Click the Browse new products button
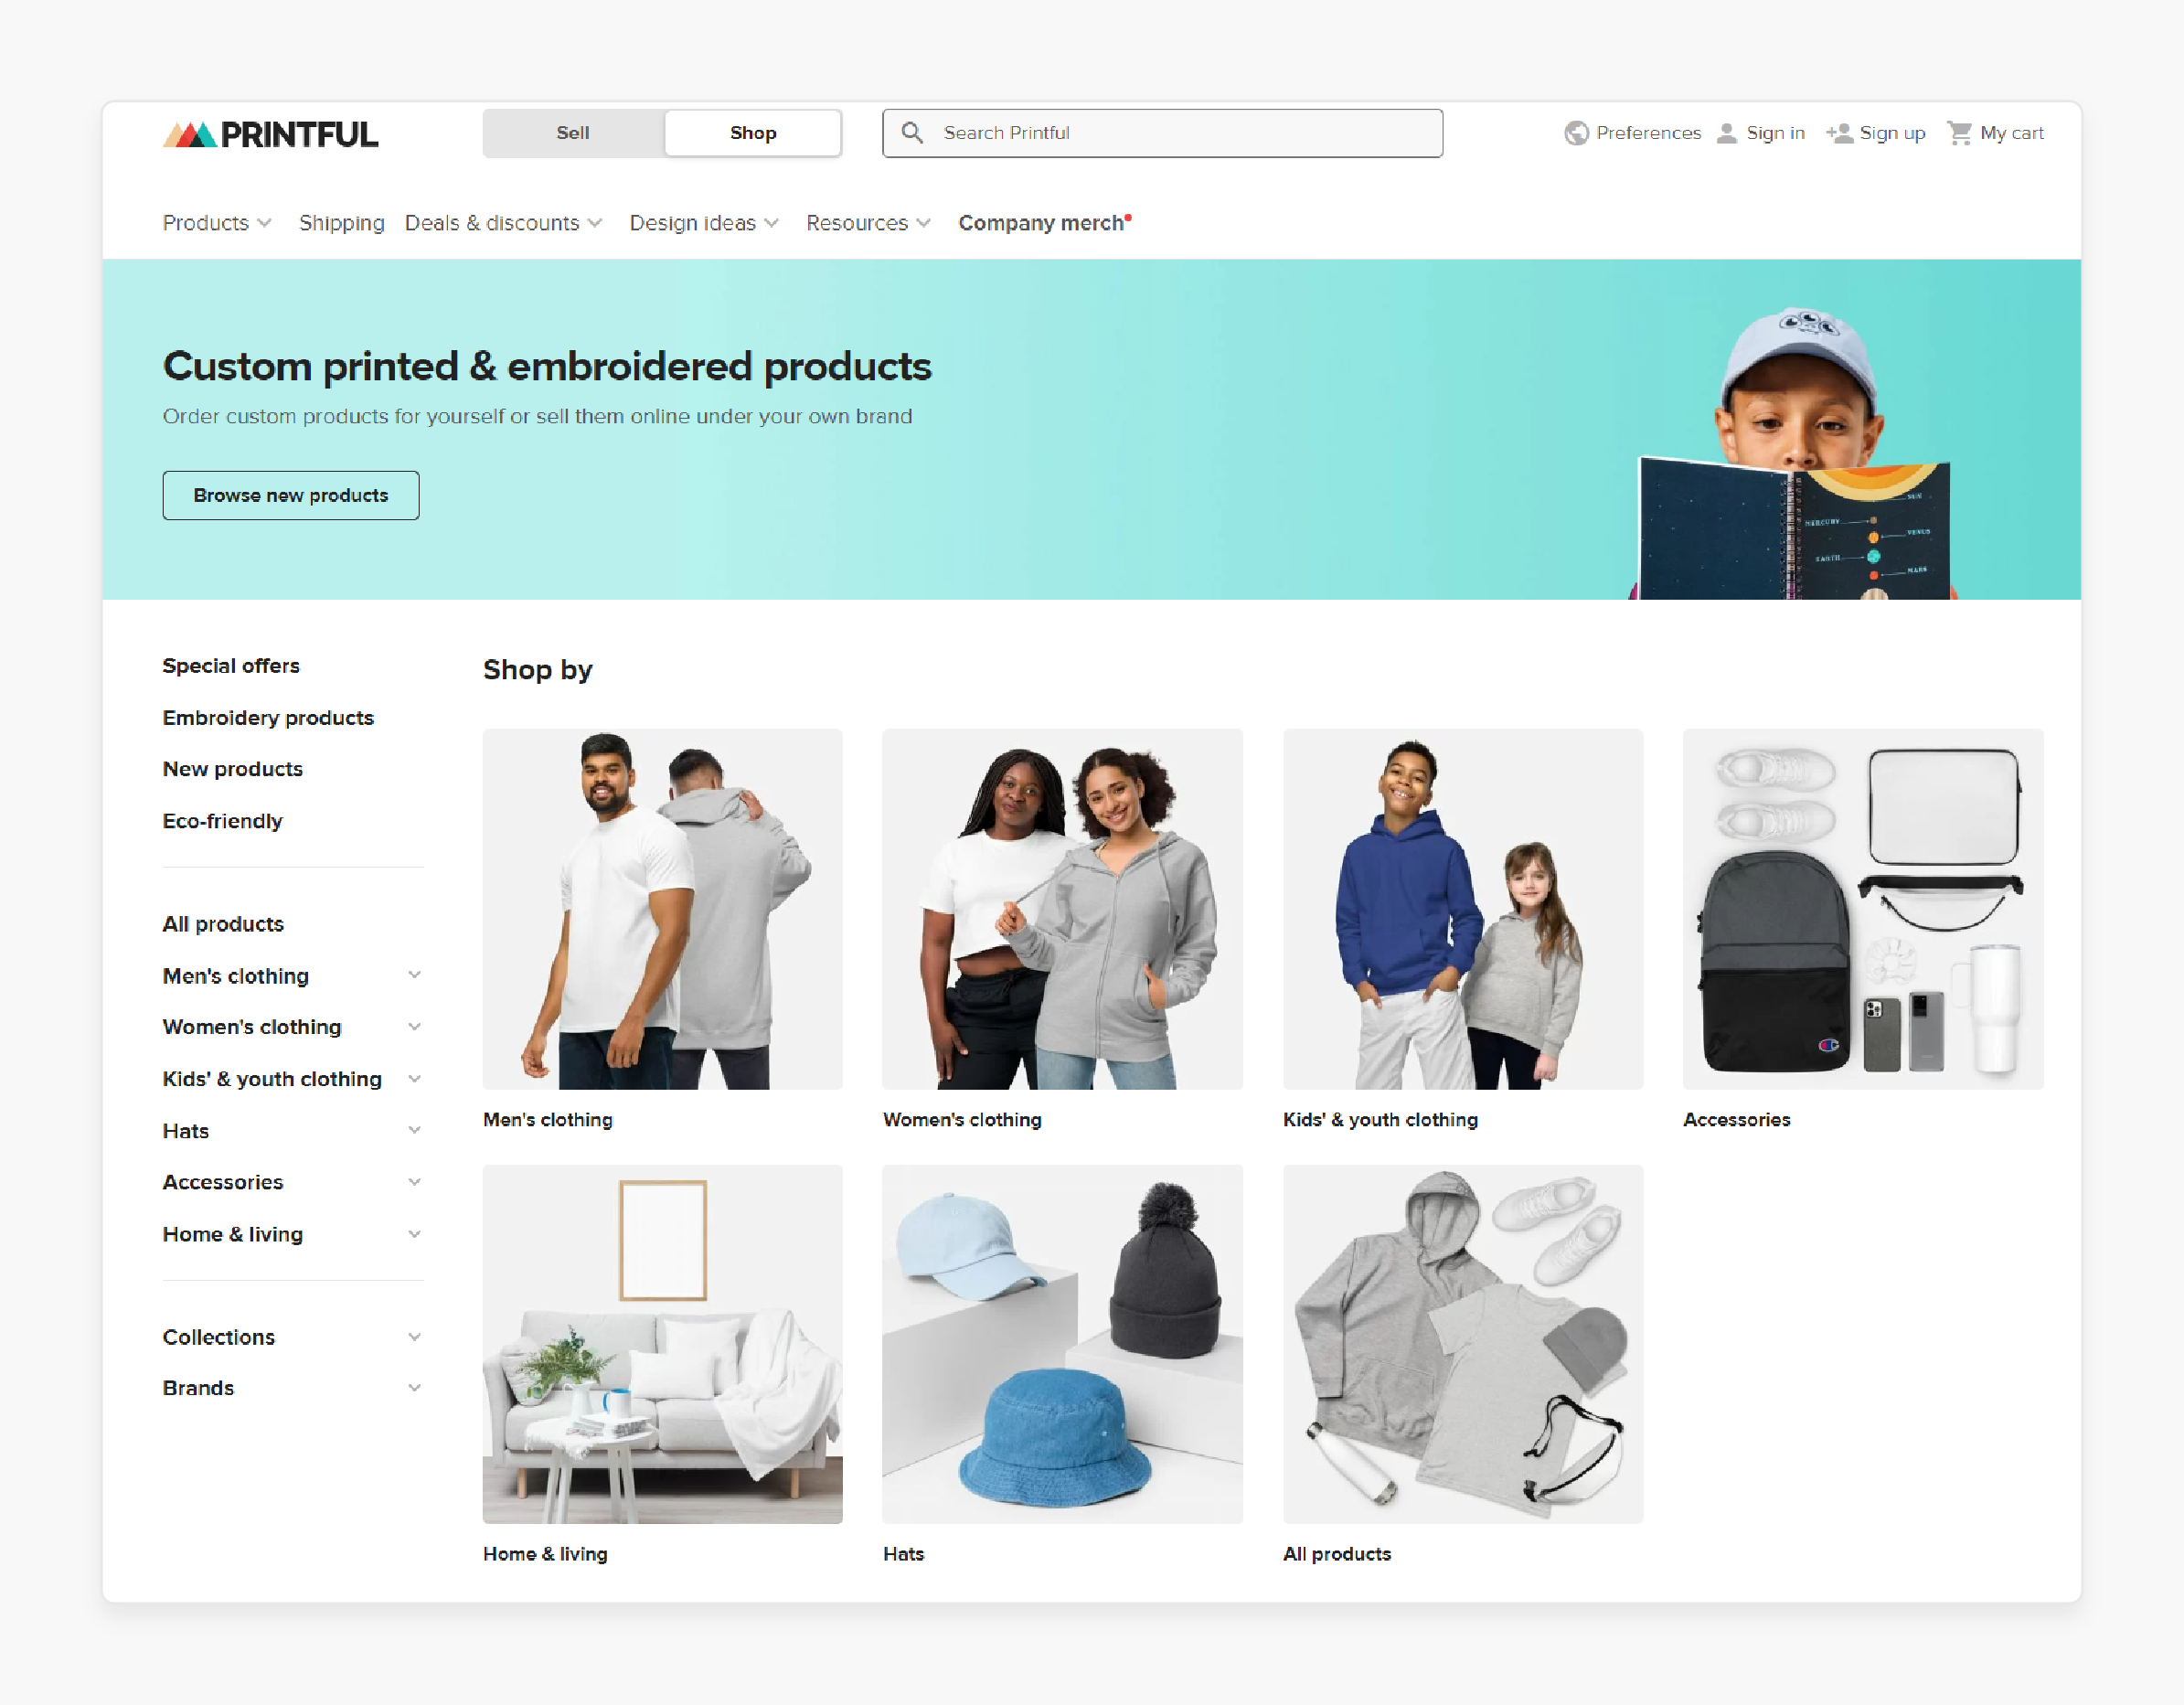This screenshot has height=1705, width=2184. tap(291, 495)
